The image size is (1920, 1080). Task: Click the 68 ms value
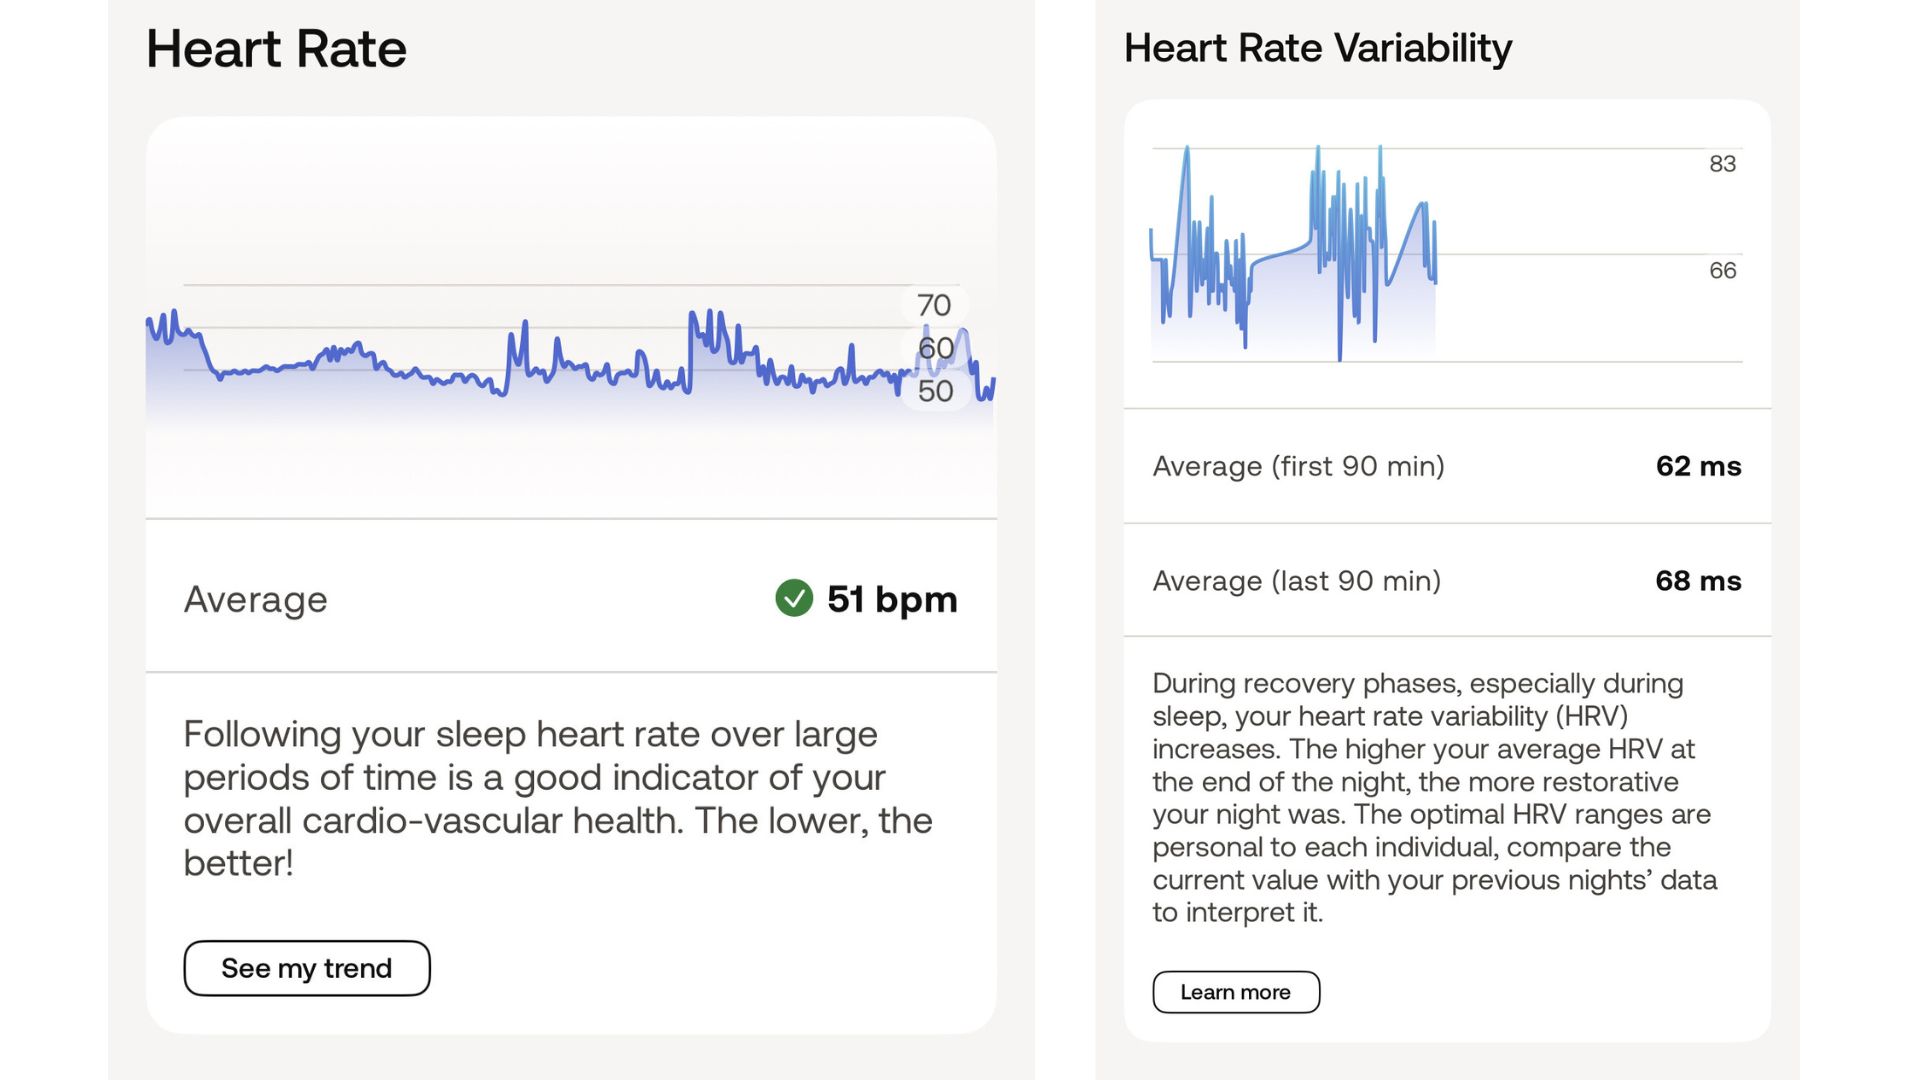(1698, 581)
